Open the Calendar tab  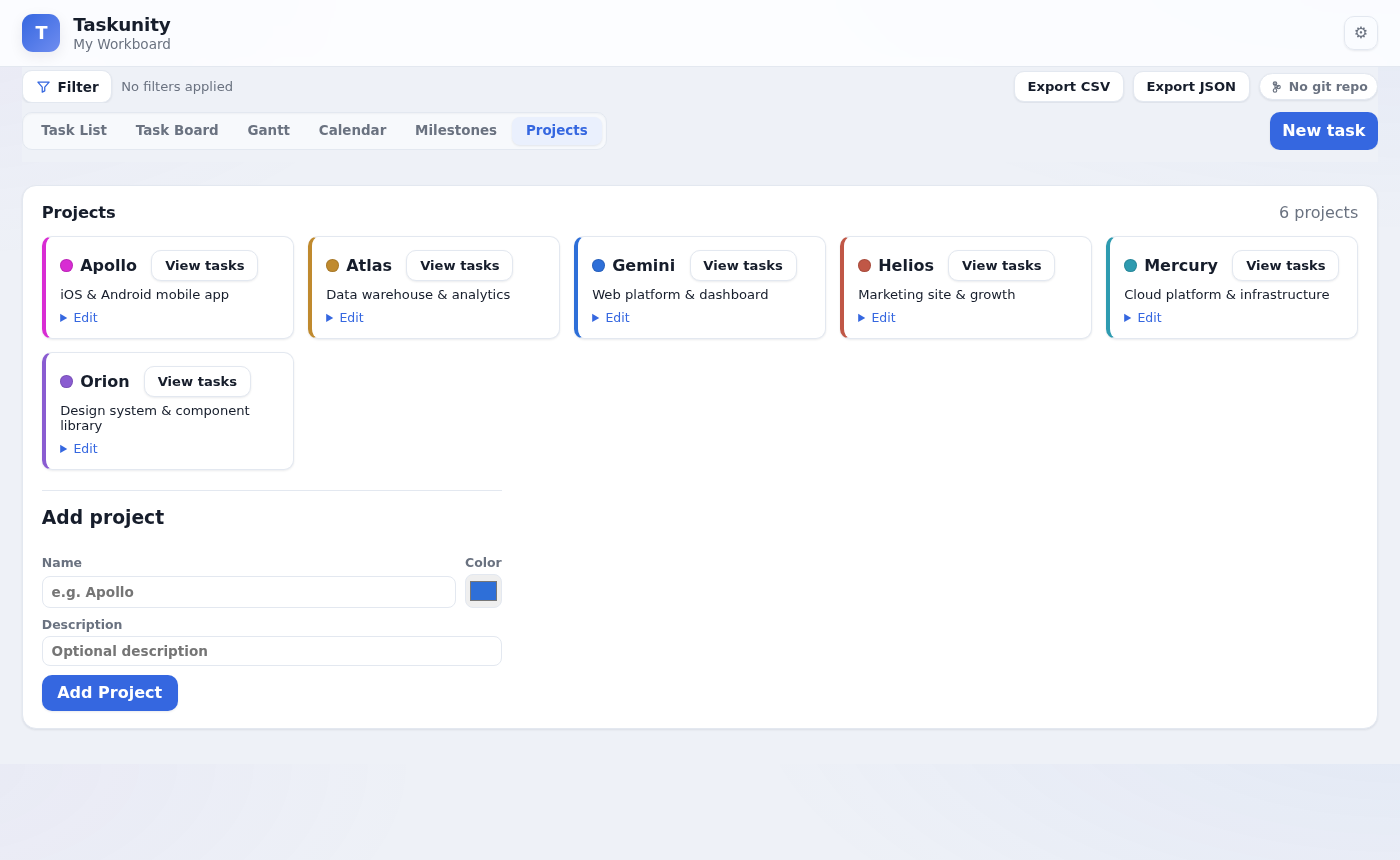tap(352, 131)
